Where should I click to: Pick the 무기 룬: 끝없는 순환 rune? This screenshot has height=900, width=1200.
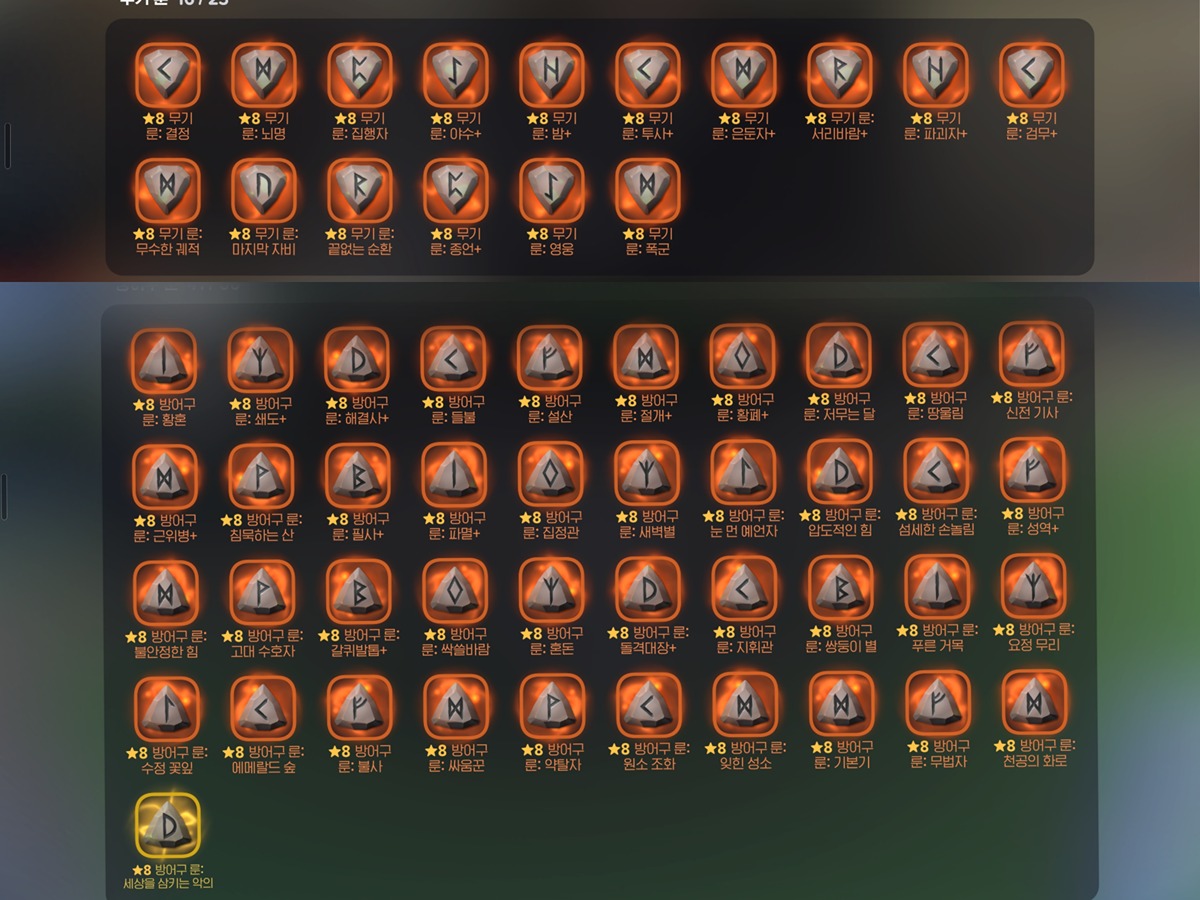click(360, 191)
